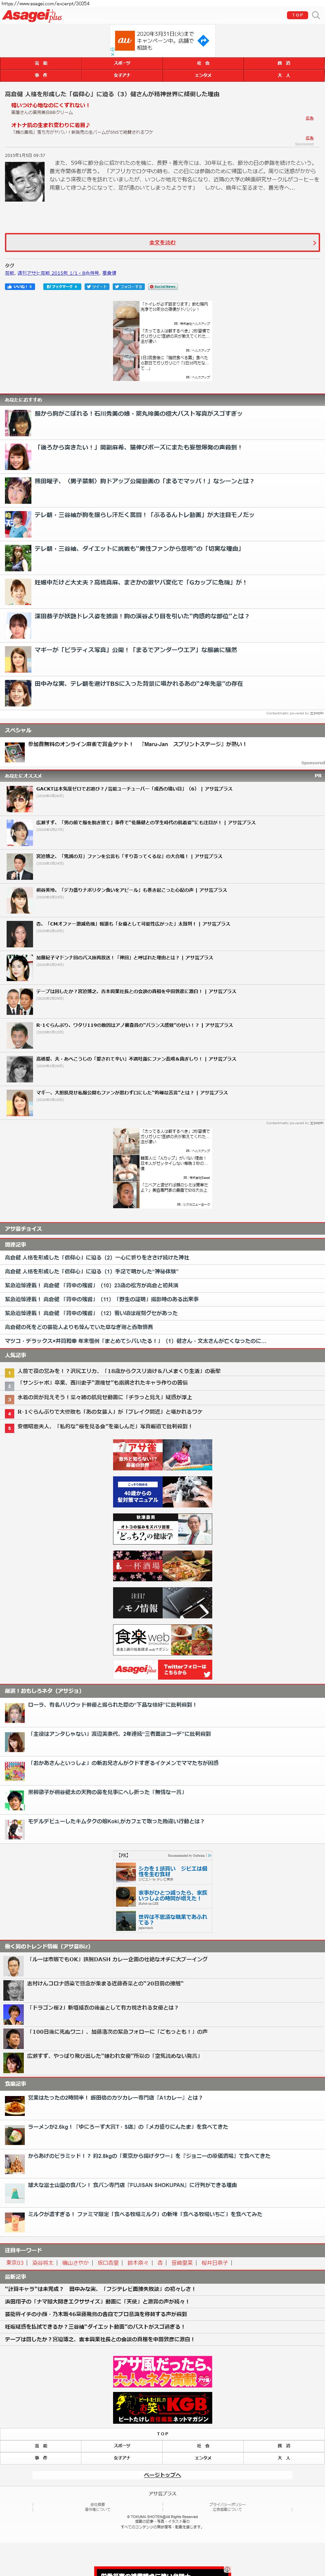This screenshot has width=325, height=2576.
Task: Expand the full article with 全文を読む
Action: click(x=162, y=242)
